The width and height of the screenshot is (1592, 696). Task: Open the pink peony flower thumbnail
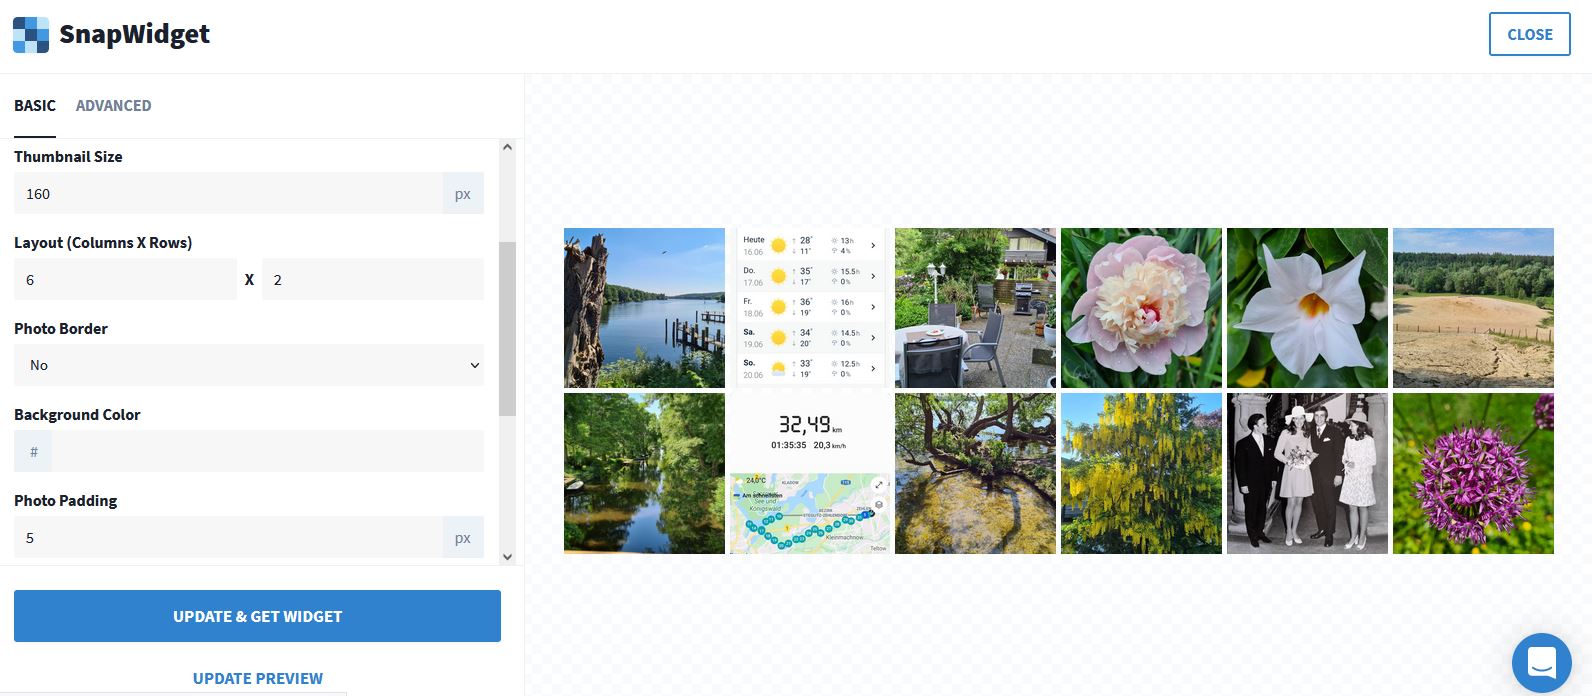click(1141, 308)
